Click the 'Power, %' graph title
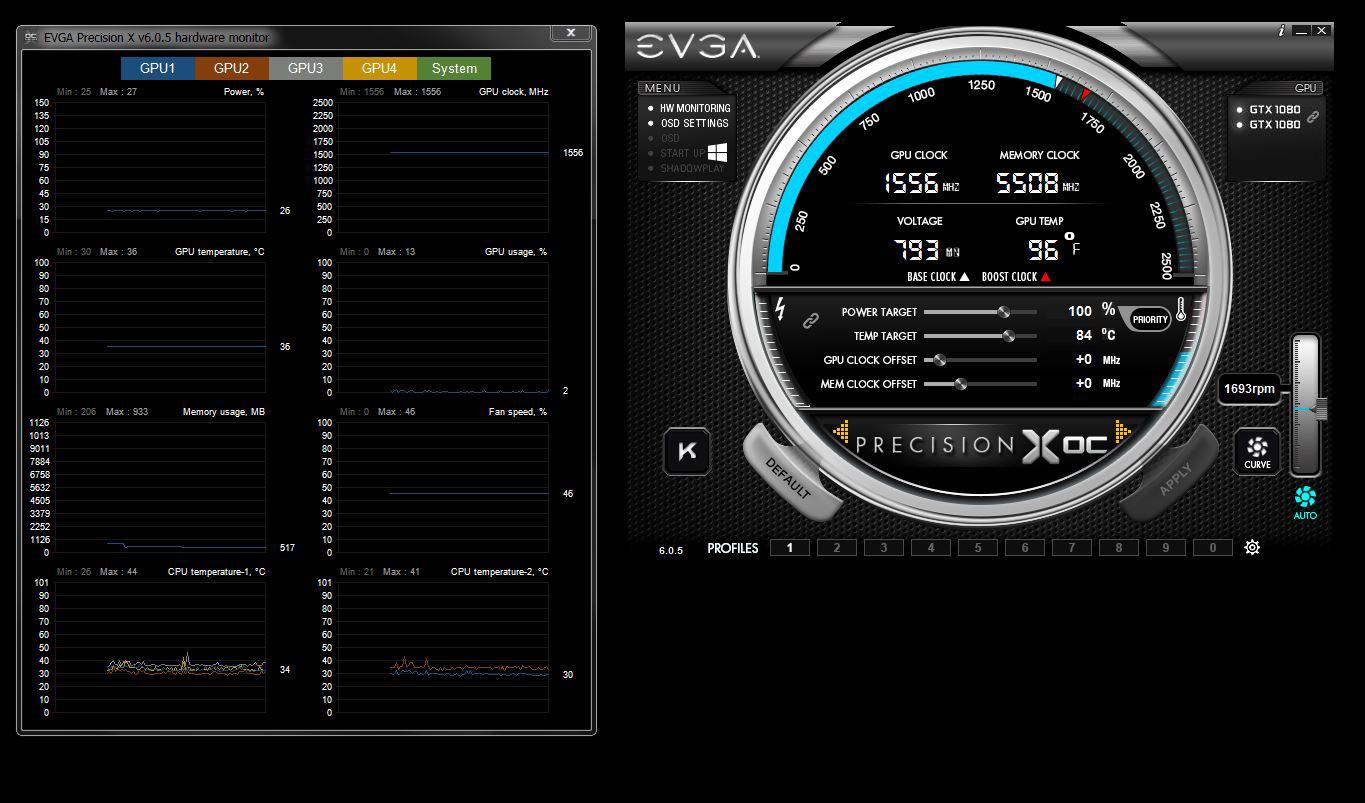 [x=244, y=92]
